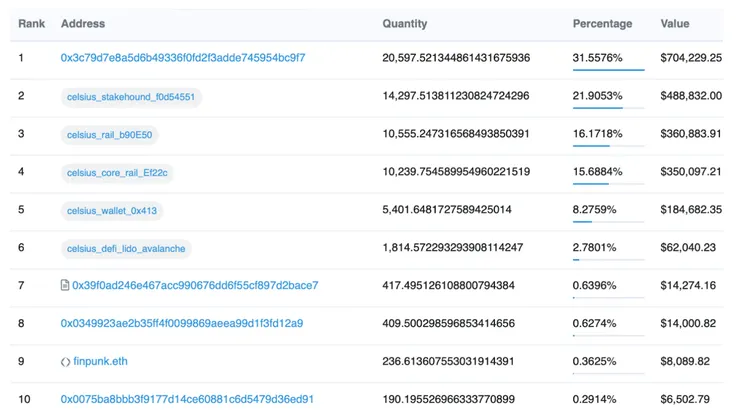The height and width of the screenshot is (410, 740).
Task: Click the $704,229.25 value cell
Action: coord(691,58)
